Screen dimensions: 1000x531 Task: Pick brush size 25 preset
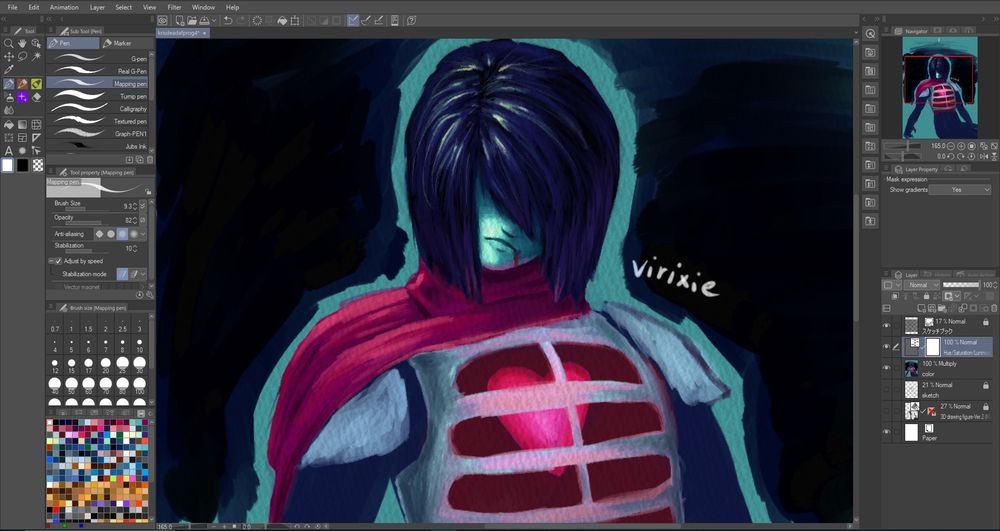point(122,365)
